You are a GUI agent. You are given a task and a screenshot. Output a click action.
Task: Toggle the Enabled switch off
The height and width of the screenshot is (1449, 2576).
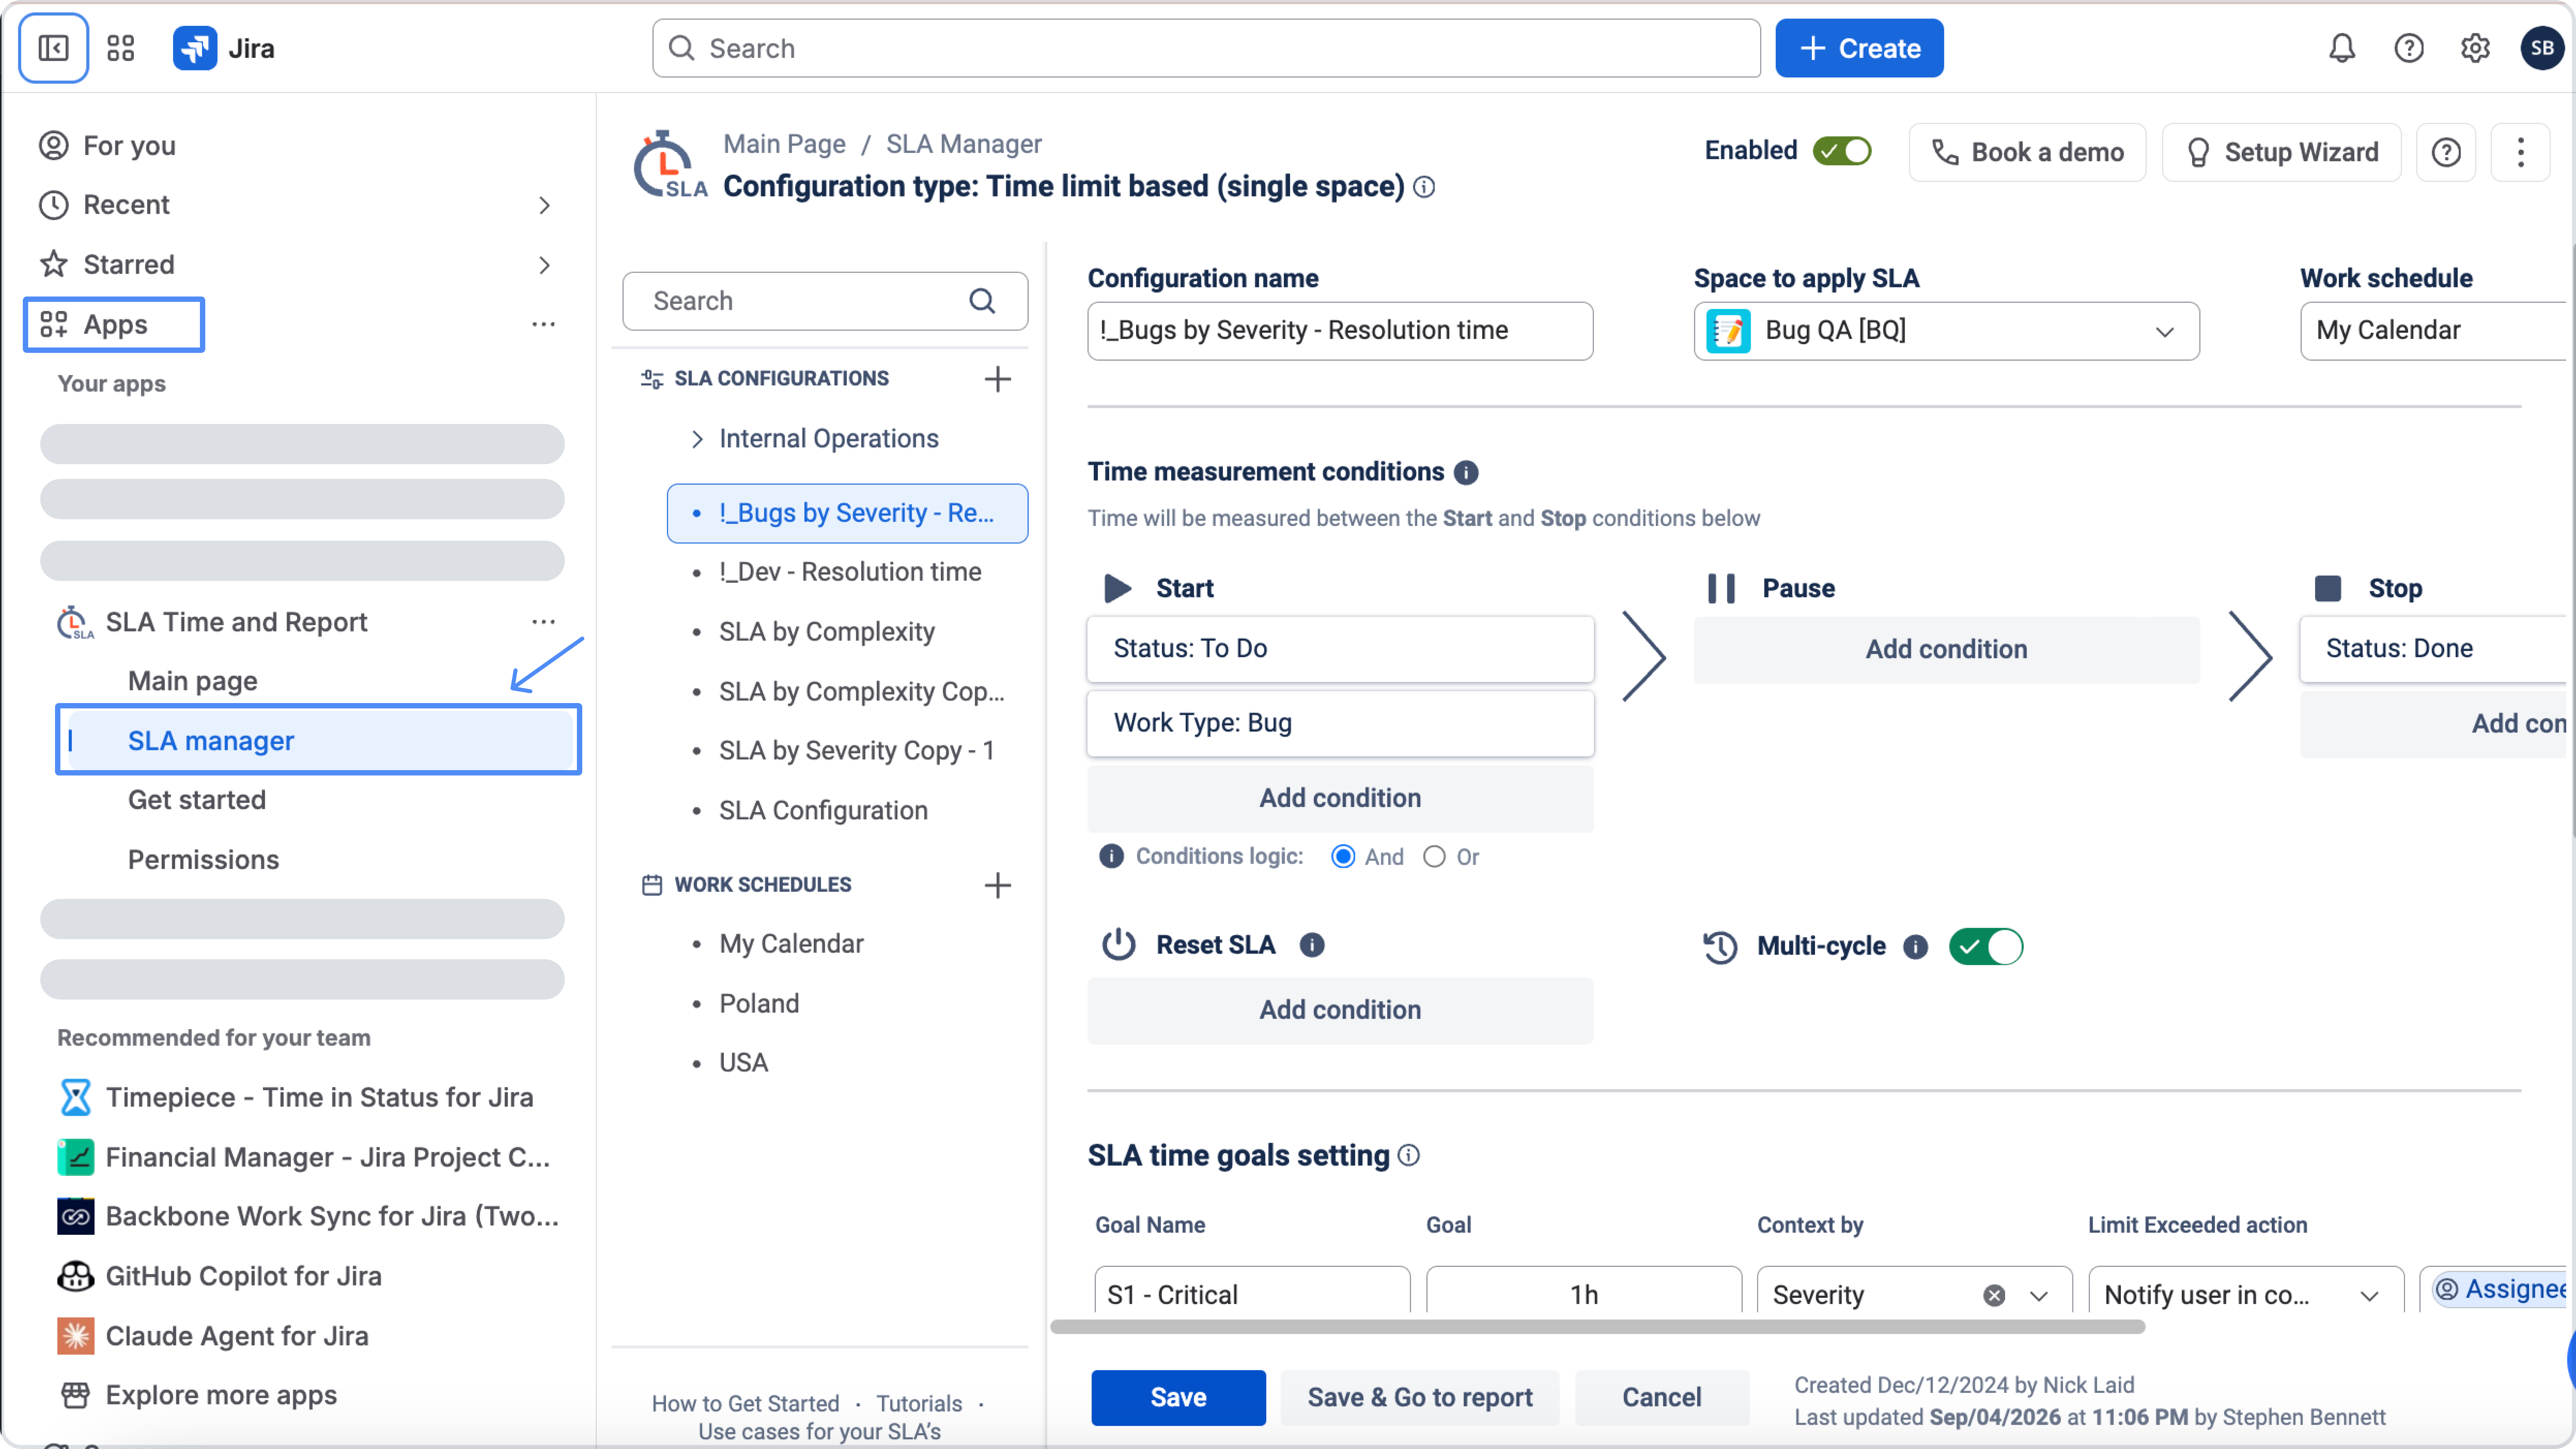pos(1842,151)
